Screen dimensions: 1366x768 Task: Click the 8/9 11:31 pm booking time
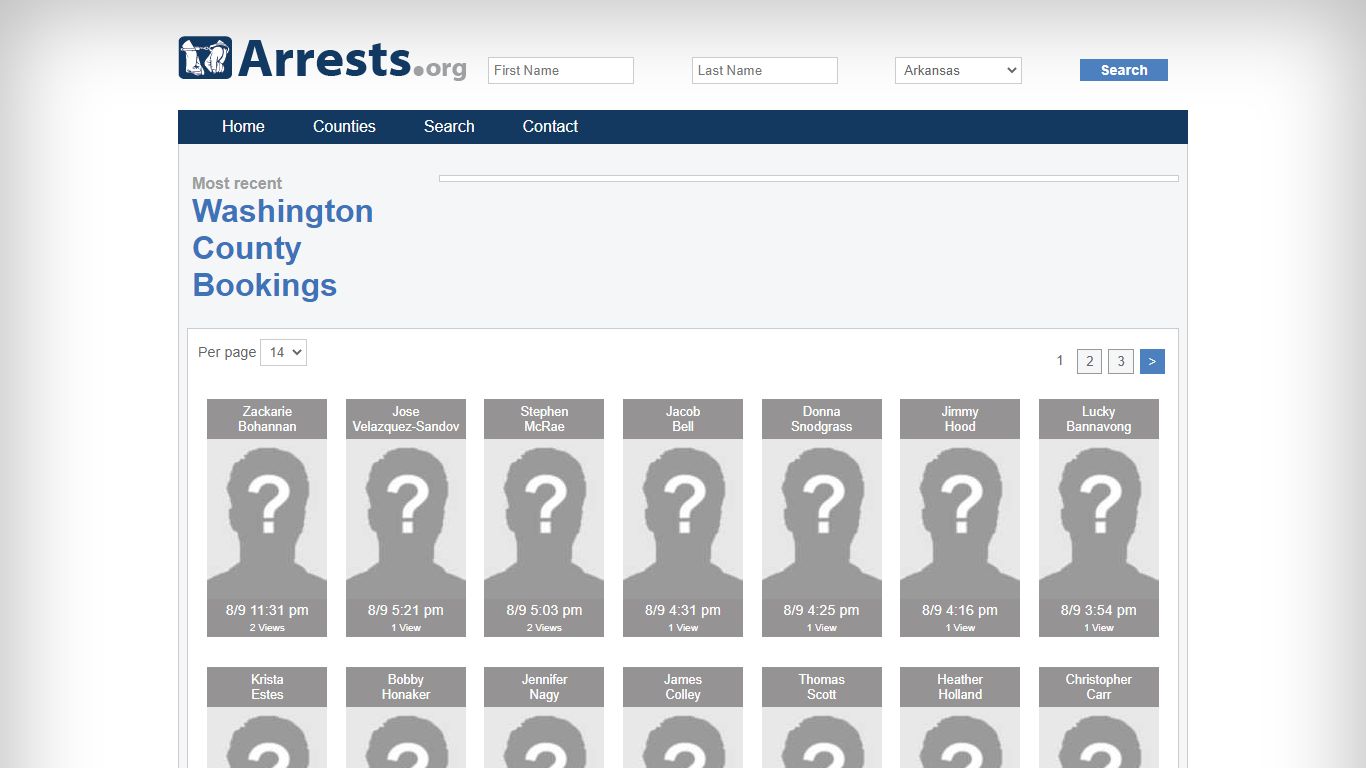coord(267,610)
